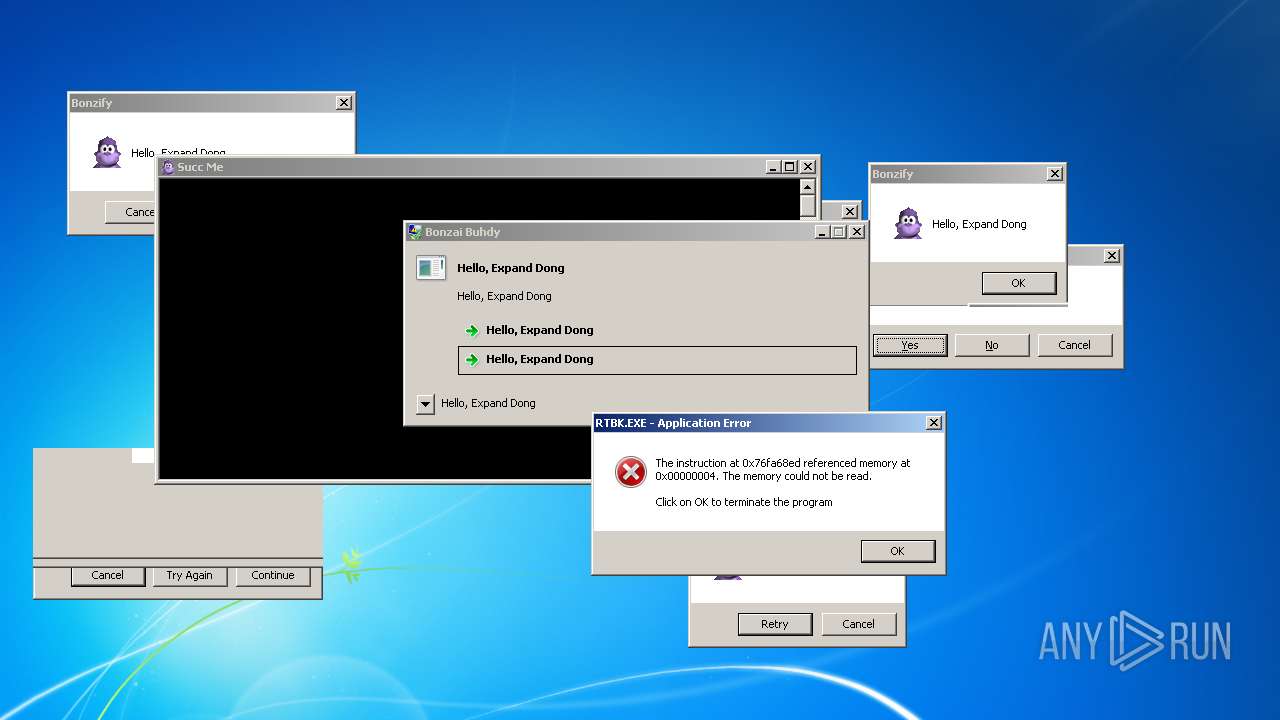
Task: Click scroll up arrow in Succ Me window
Action: point(808,186)
